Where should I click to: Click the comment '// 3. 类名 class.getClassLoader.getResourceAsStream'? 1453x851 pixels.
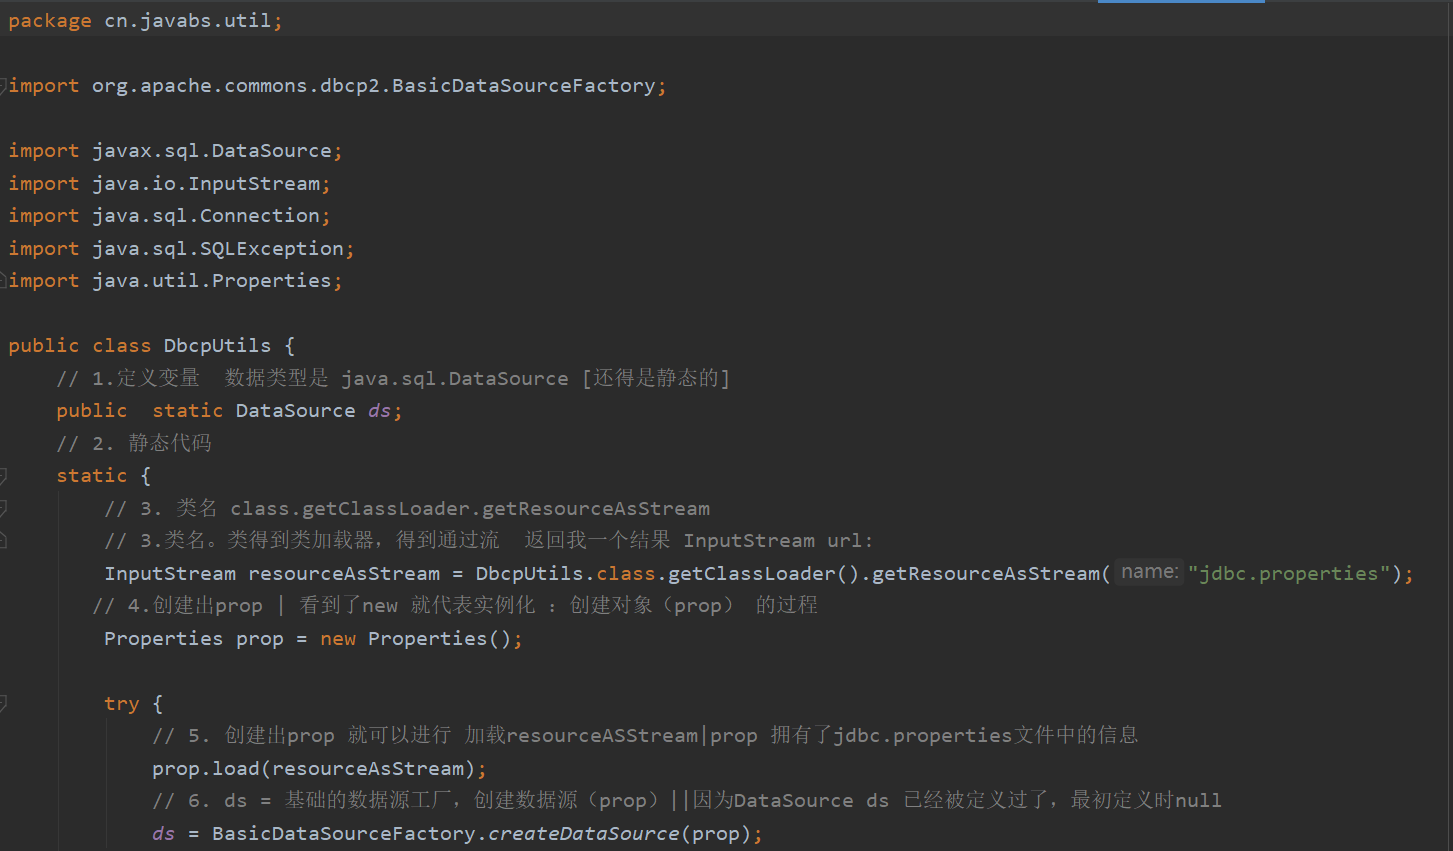point(407,508)
